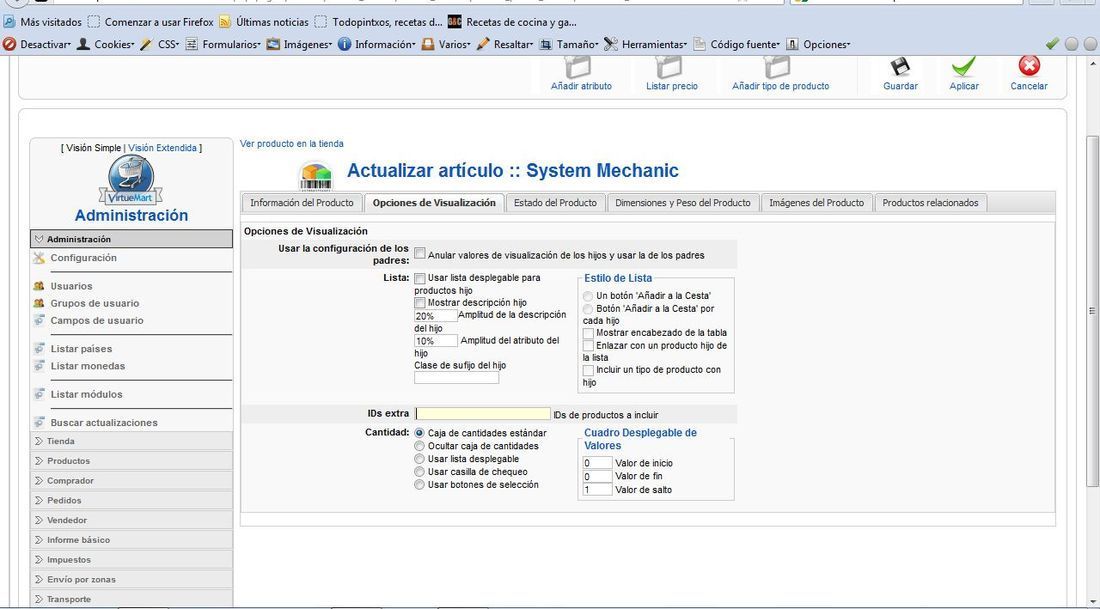Expand the Informe básico sidebar section
1100x609 pixels.
(131, 540)
